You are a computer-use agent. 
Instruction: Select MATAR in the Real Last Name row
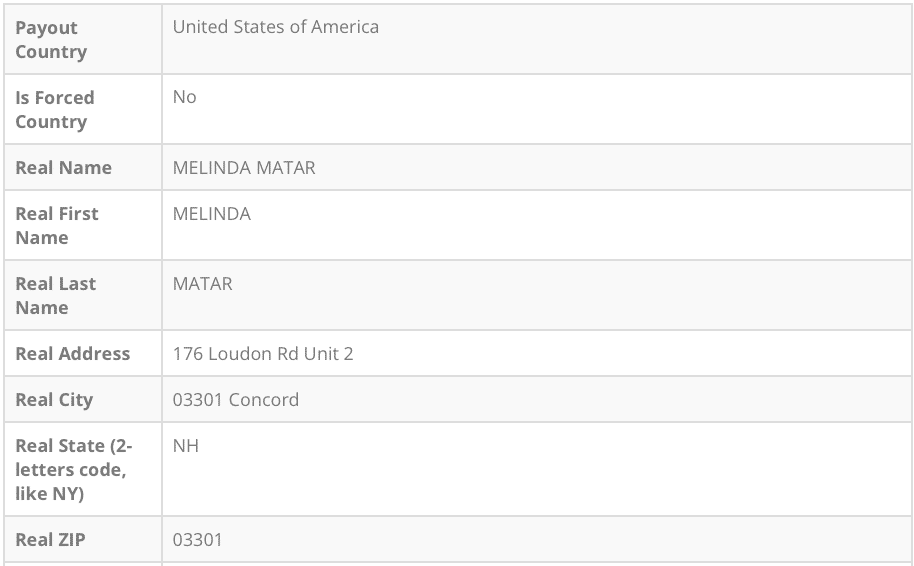point(203,284)
